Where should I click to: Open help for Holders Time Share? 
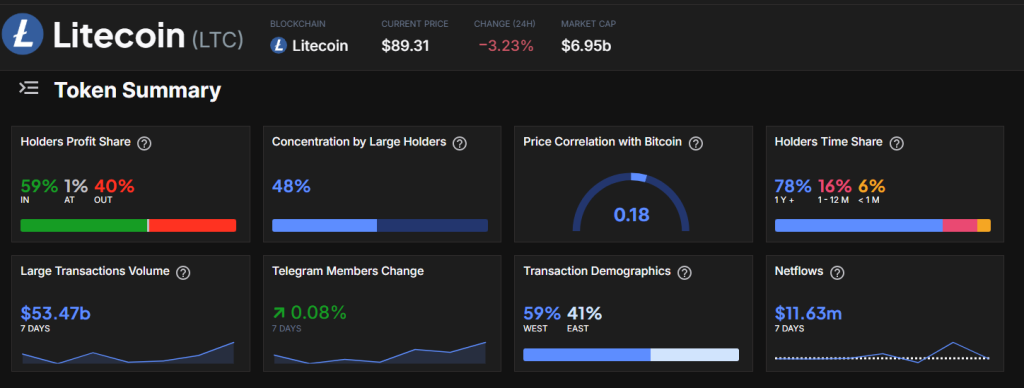(897, 143)
